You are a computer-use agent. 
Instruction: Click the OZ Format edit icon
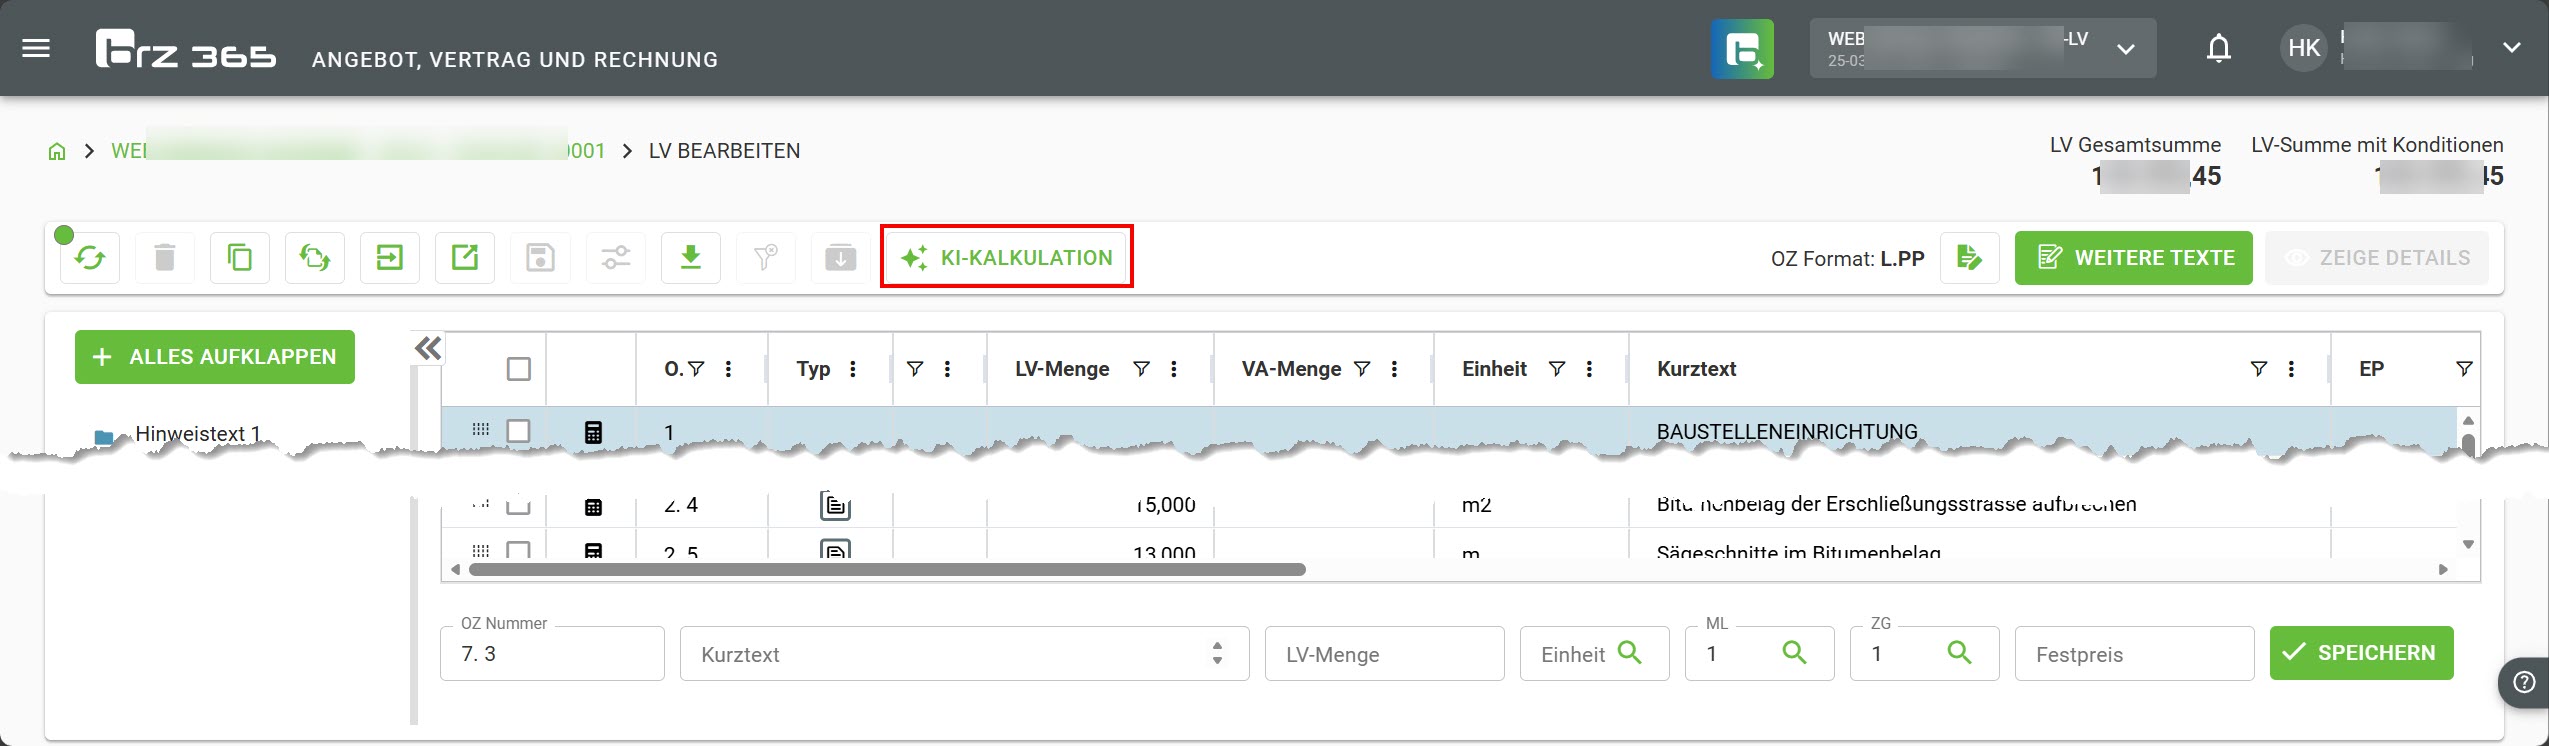(1969, 258)
